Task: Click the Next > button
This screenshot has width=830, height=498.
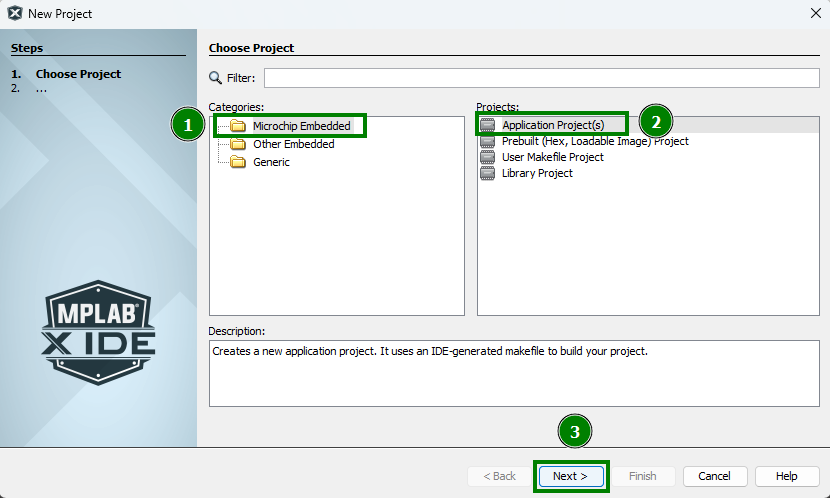Action: tap(571, 476)
